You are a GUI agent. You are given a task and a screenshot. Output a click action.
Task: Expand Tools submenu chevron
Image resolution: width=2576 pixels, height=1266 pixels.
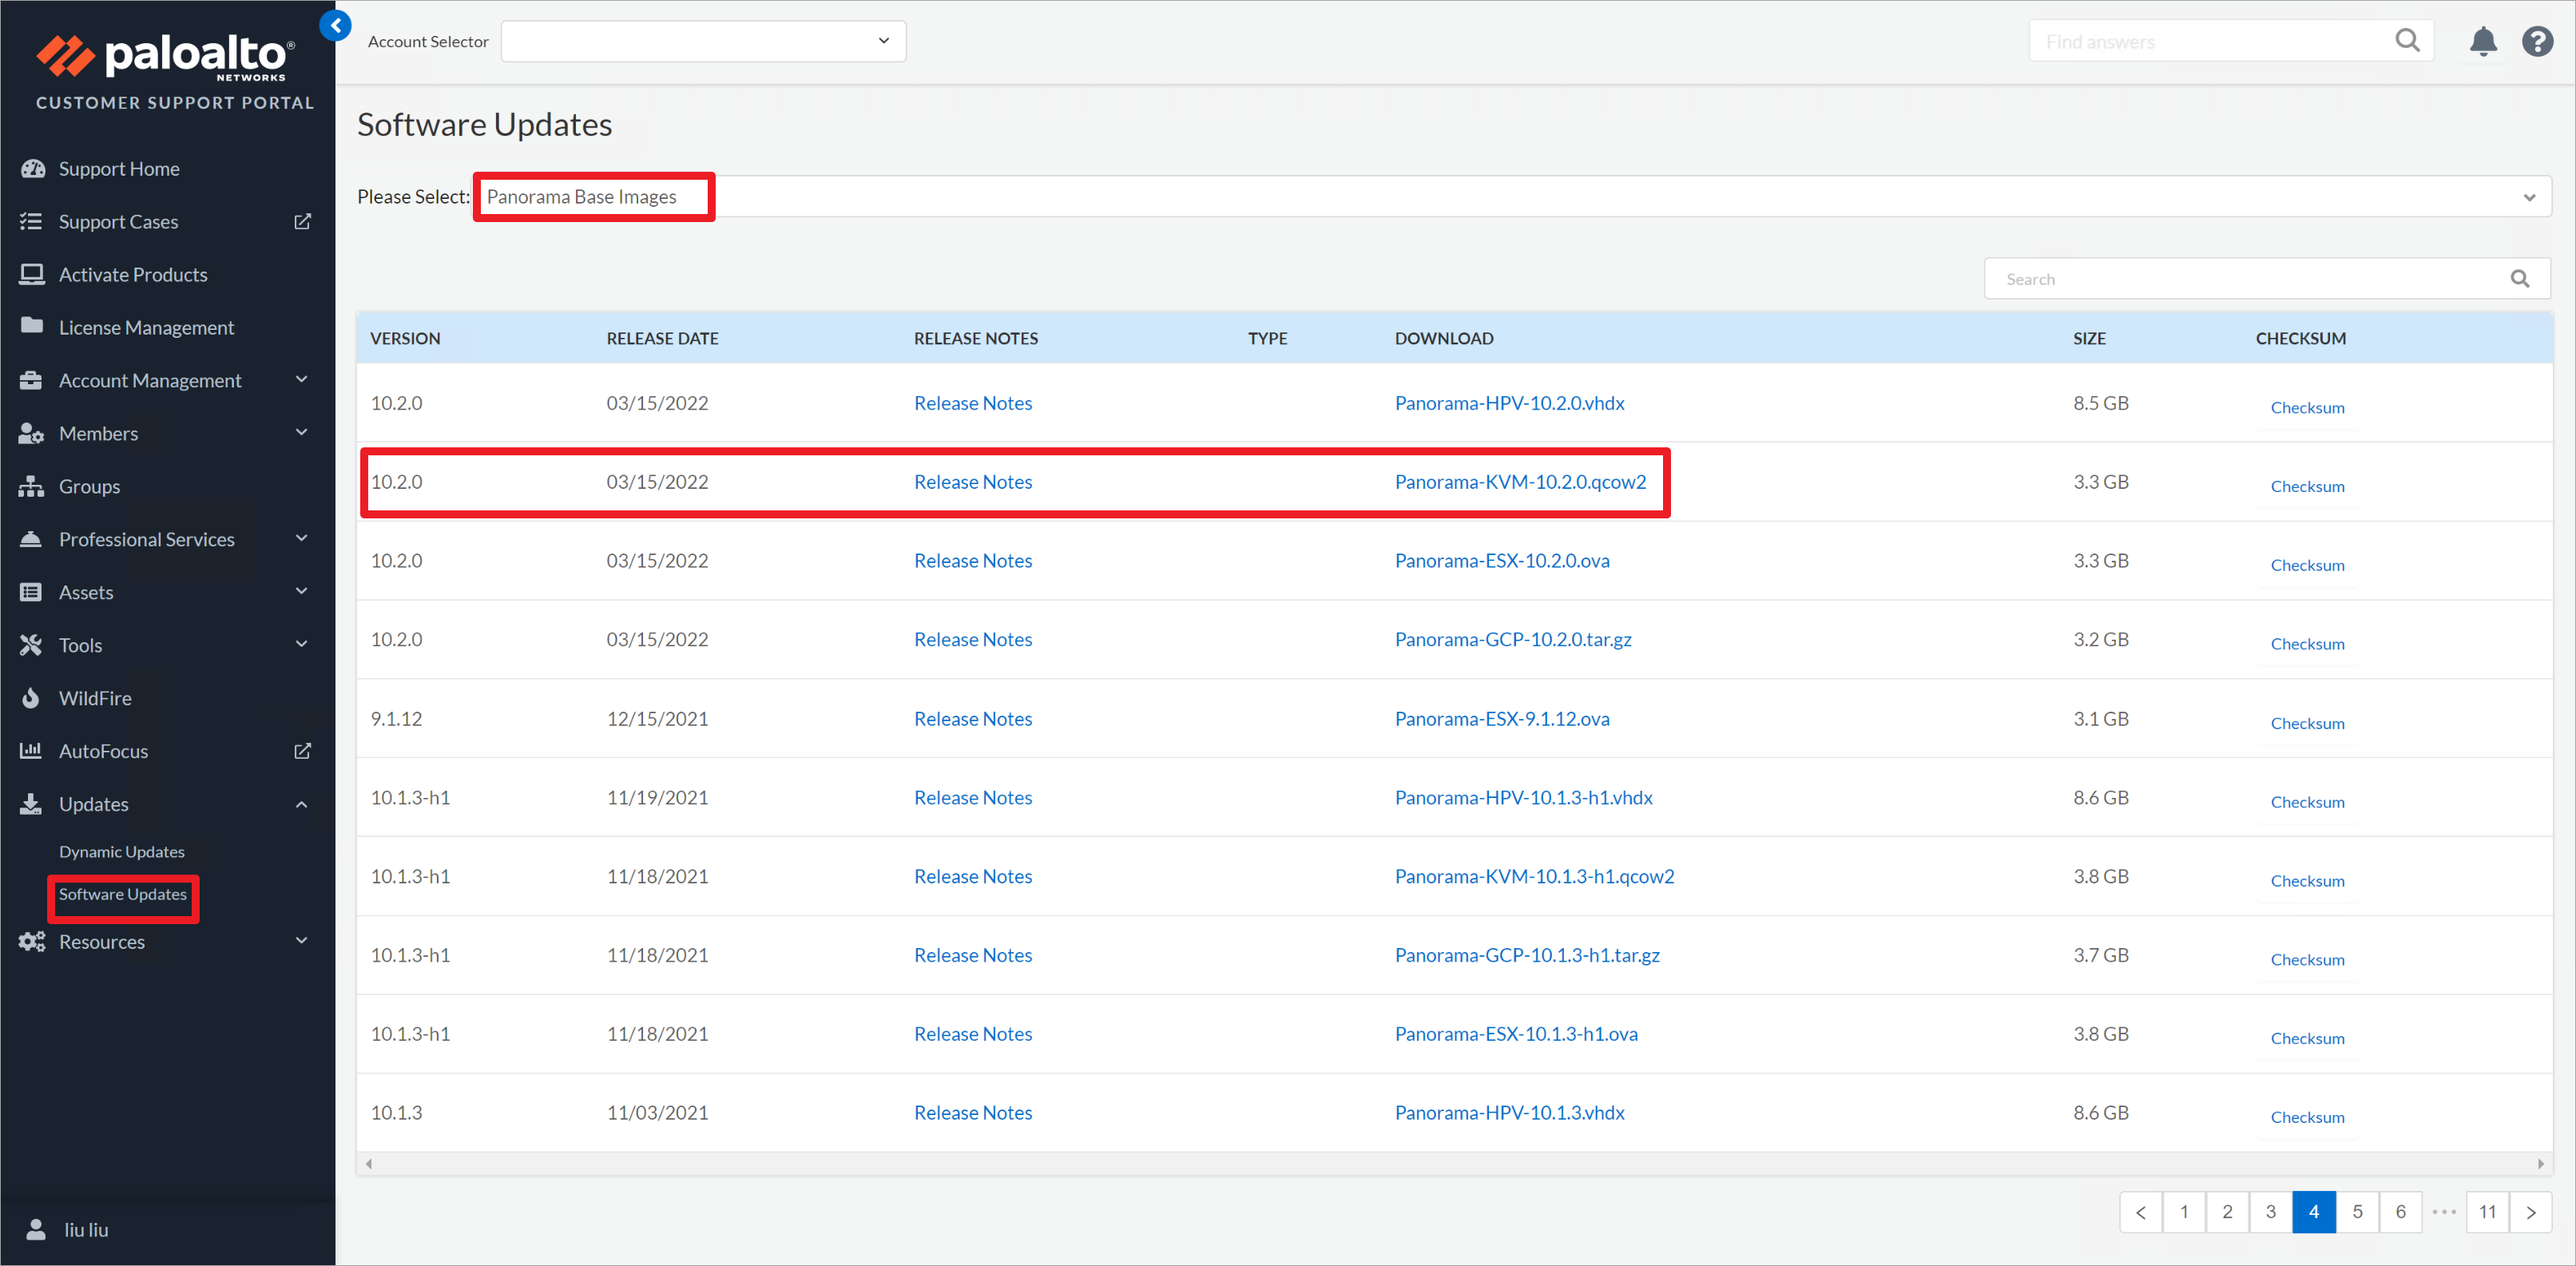(302, 644)
